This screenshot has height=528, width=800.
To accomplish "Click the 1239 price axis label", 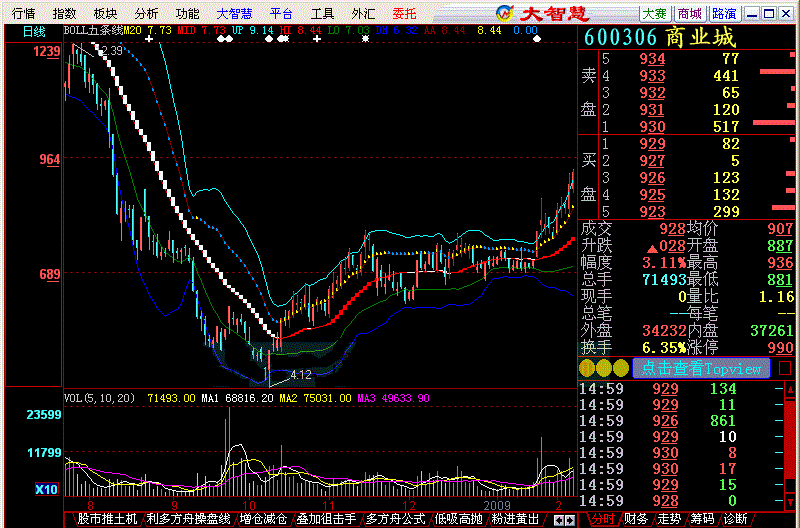I will (47, 51).
